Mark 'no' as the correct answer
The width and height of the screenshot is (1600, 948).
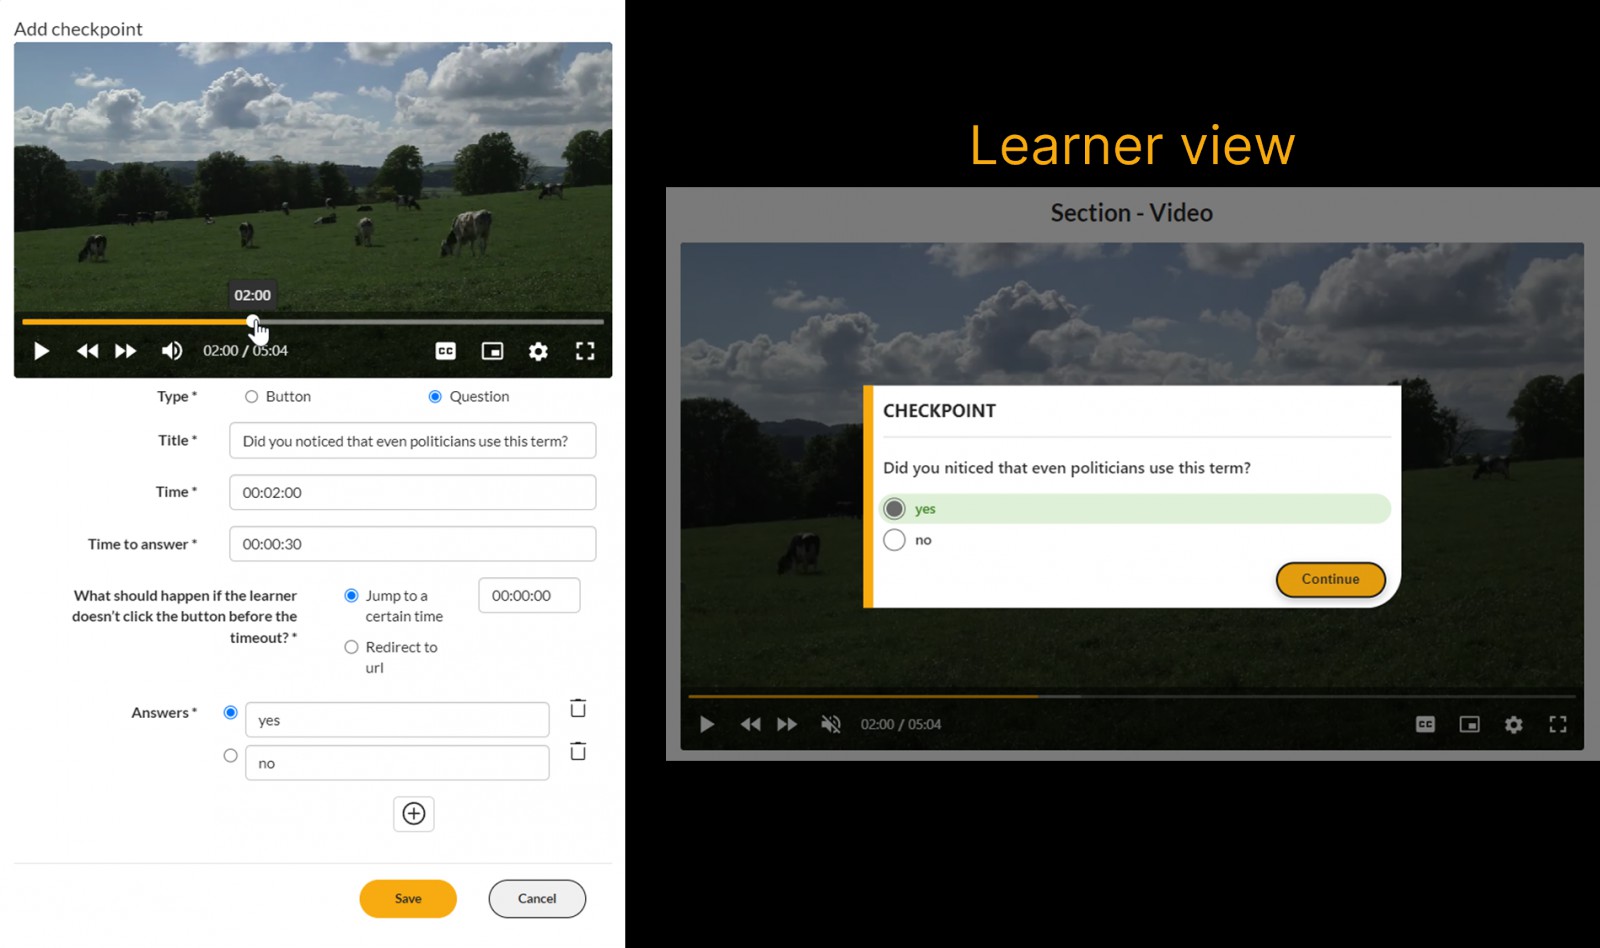tap(230, 756)
